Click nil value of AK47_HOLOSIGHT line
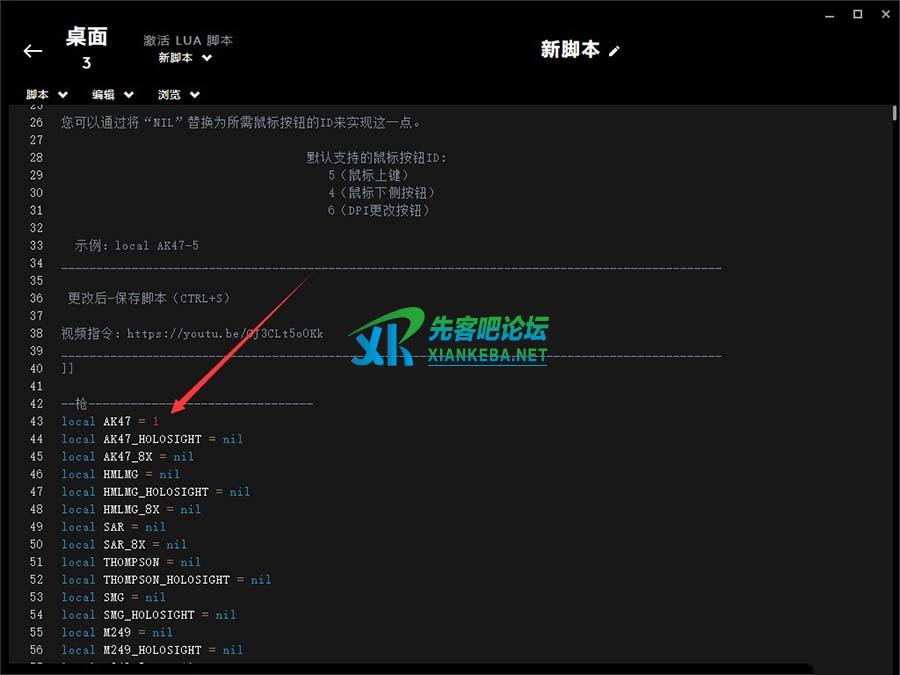Screen dimensions: 900x675 [x=232, y=439]
